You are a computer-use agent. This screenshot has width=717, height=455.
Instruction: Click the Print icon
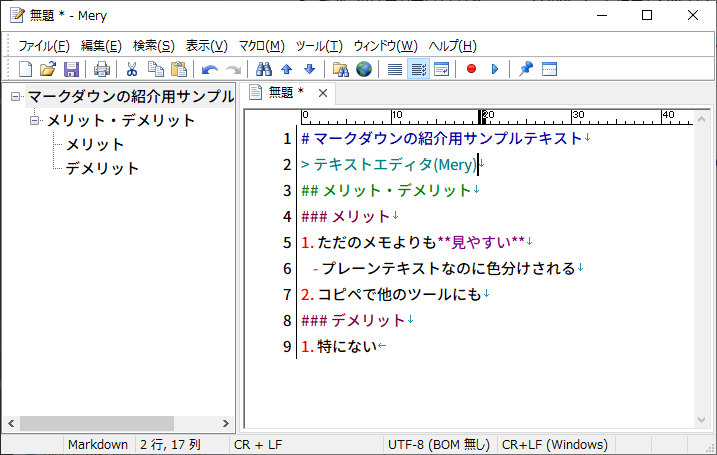point(101,69)
